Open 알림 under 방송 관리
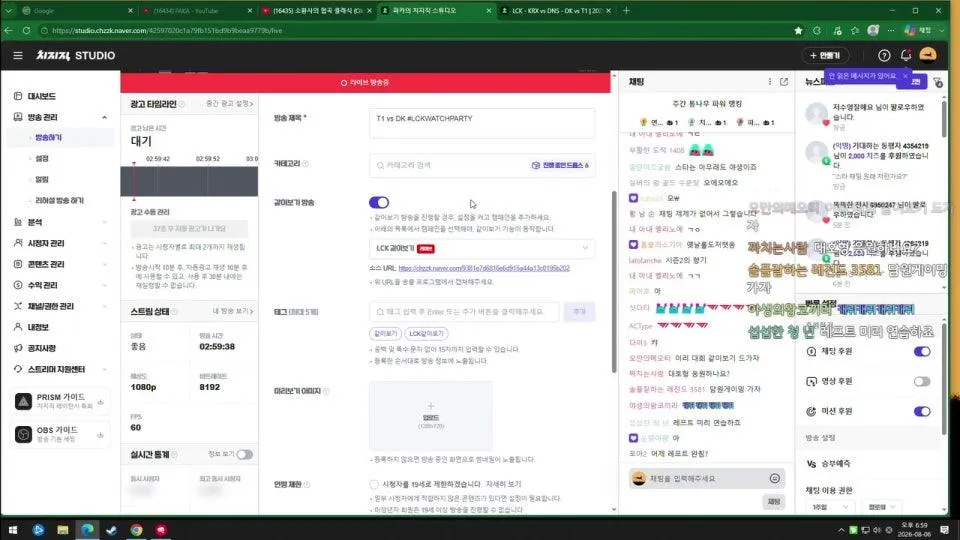 click(42, 179)
